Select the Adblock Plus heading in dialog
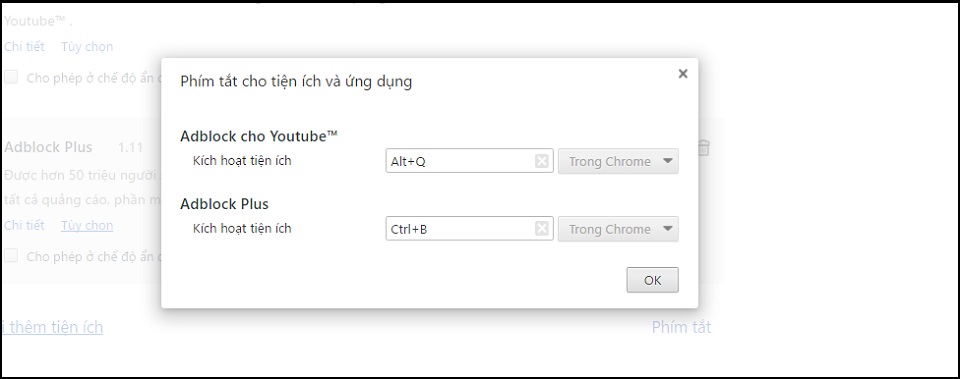The height and width of the screenshot is (379, 960). tap(224, 204)
